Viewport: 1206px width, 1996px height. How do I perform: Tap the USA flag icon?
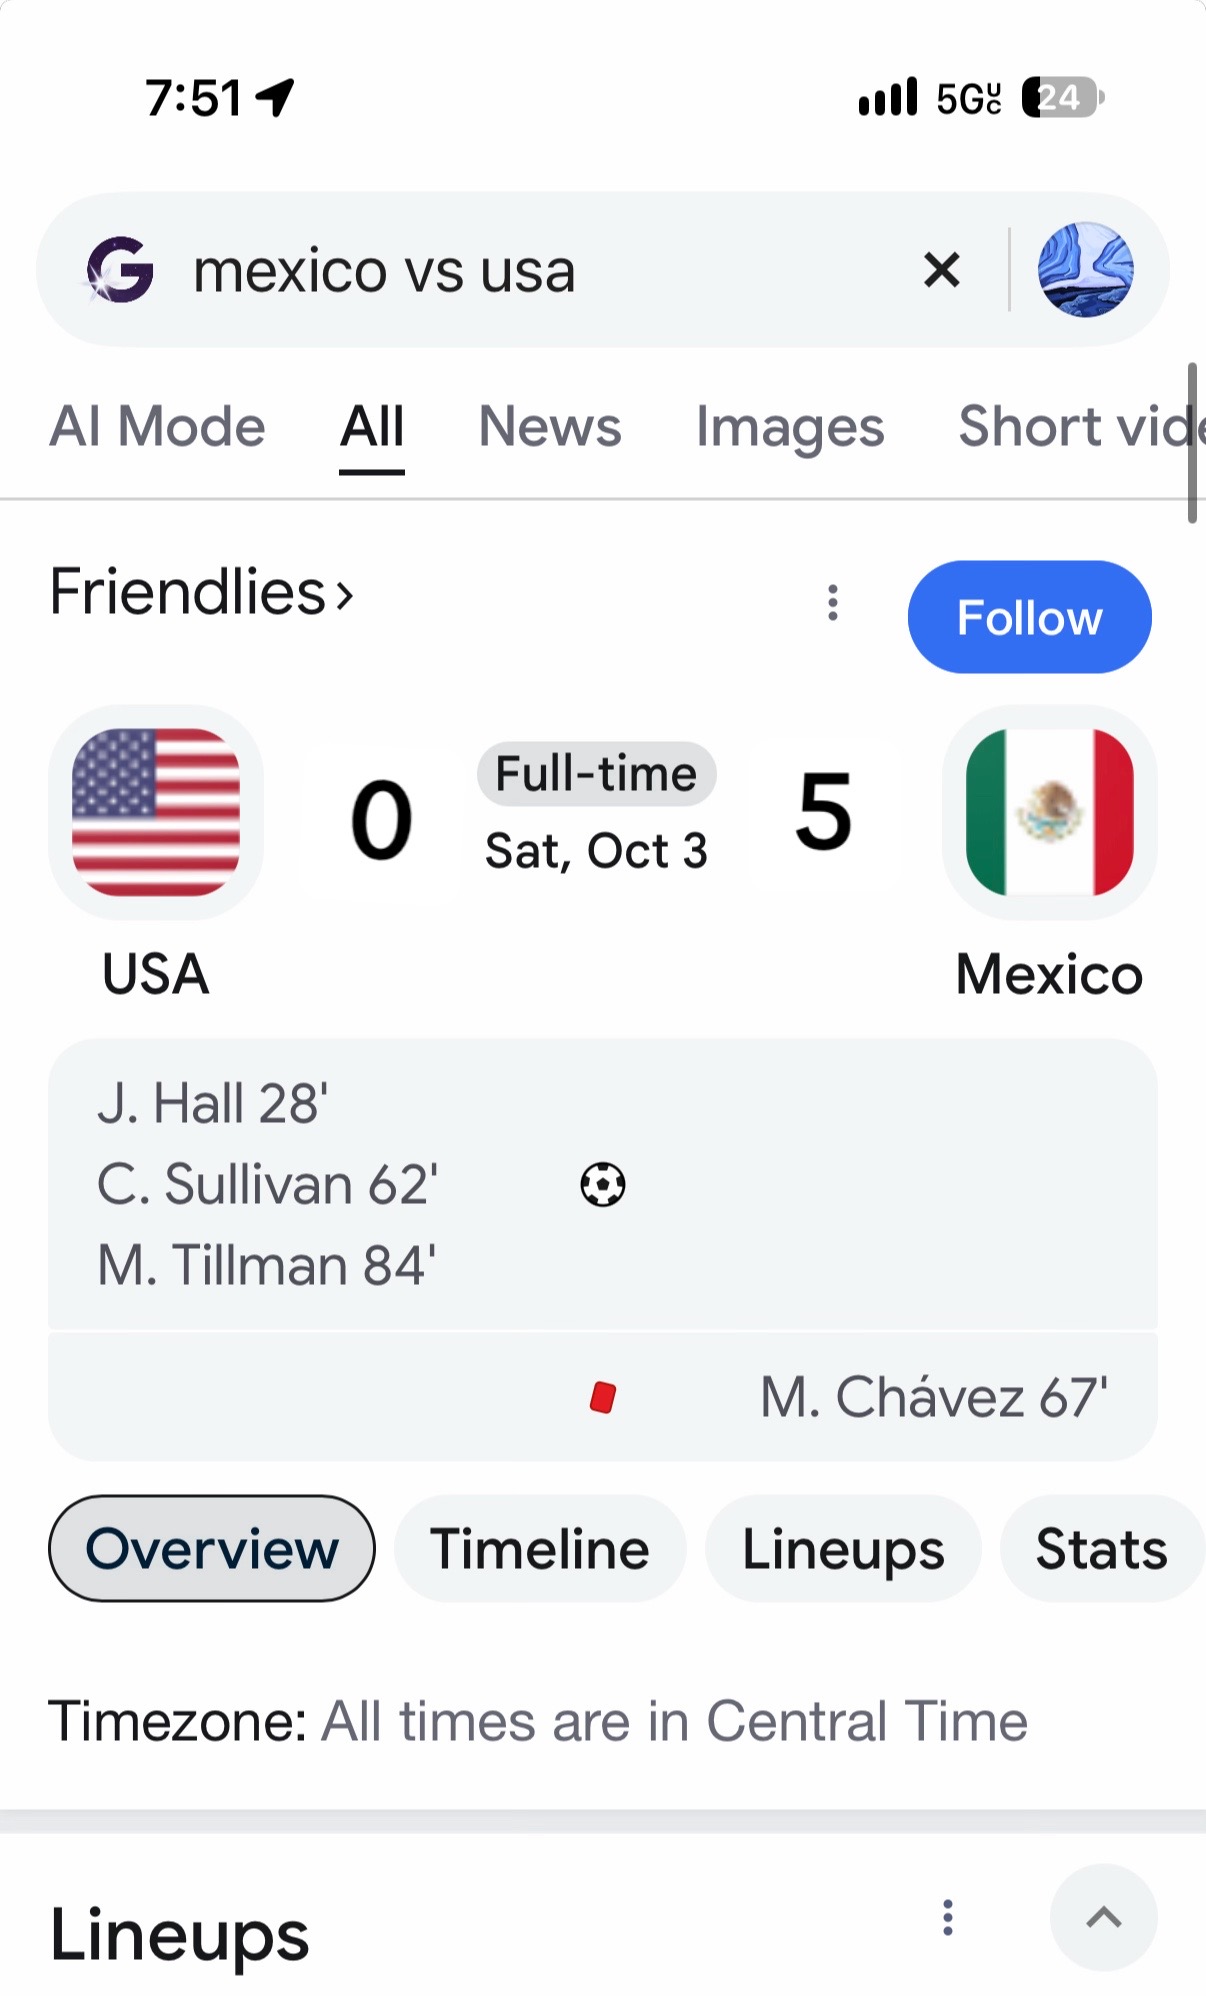pos(156,812)
